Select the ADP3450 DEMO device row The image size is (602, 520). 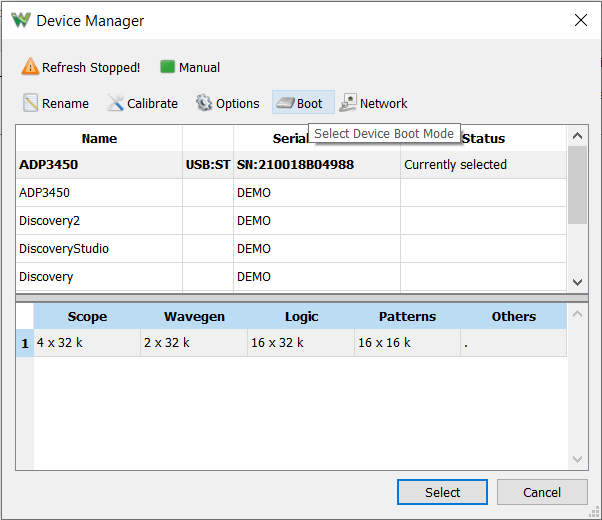pyautogui.click(x=291, y=193)
